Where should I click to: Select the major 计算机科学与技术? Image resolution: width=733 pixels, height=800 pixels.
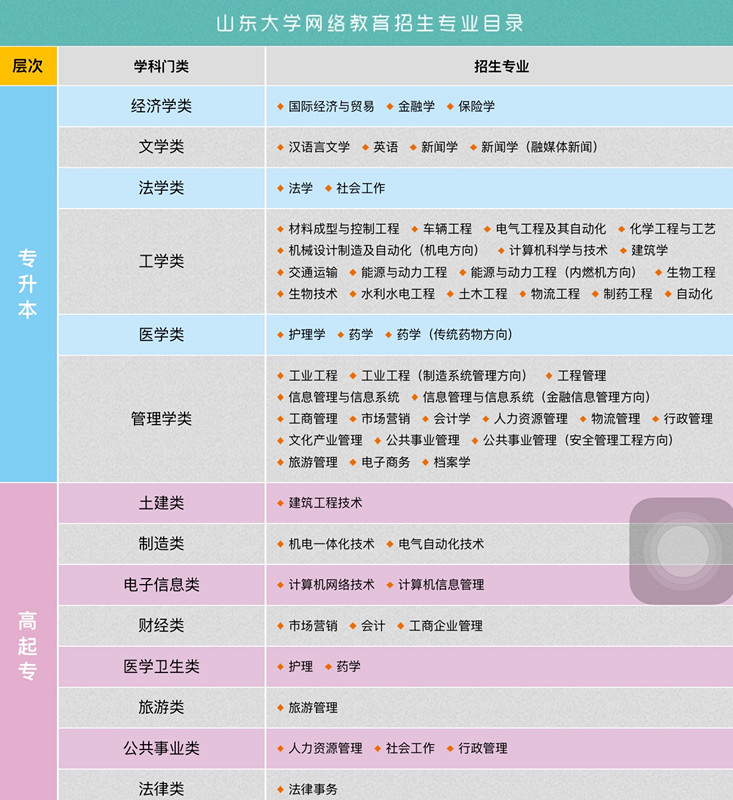(x=558, y=250)
